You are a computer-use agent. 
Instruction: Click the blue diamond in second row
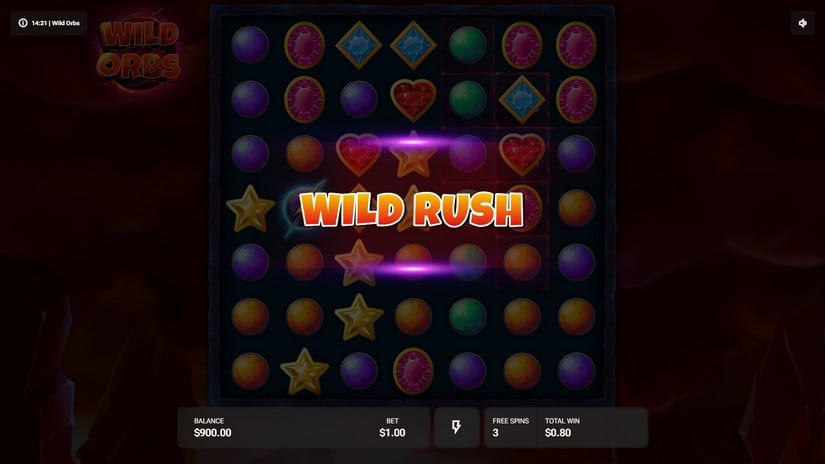point(522,99)
